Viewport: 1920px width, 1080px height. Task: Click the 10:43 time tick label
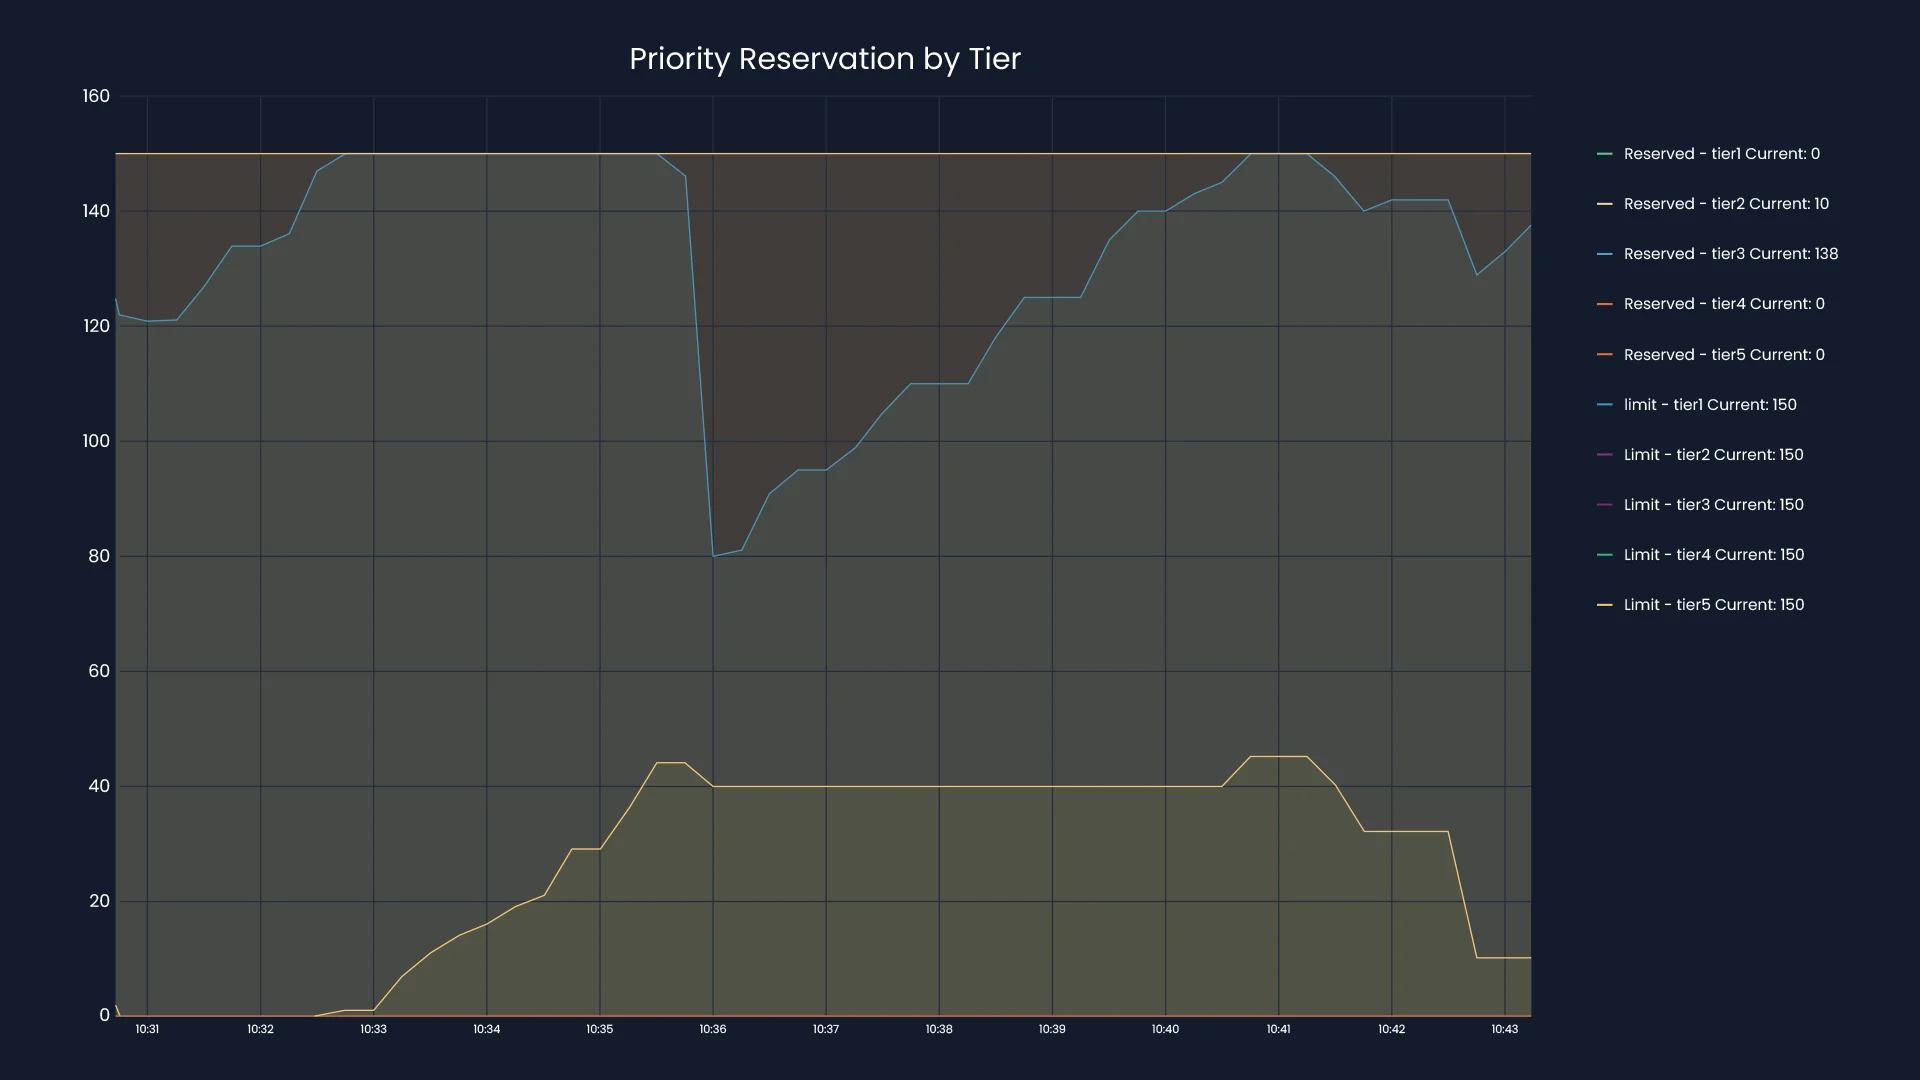click(1504, 1029)
